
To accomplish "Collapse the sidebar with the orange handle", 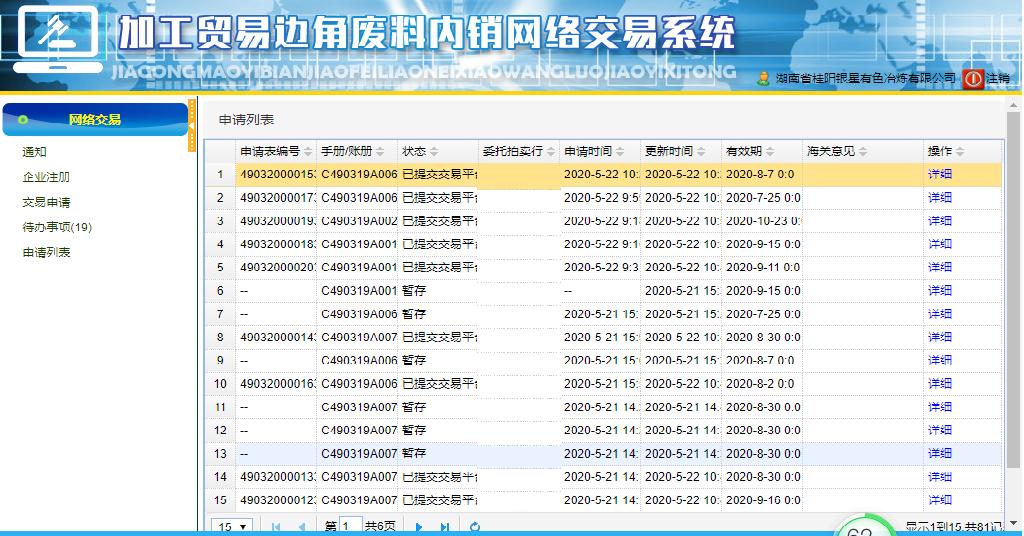I will point(191,125).
